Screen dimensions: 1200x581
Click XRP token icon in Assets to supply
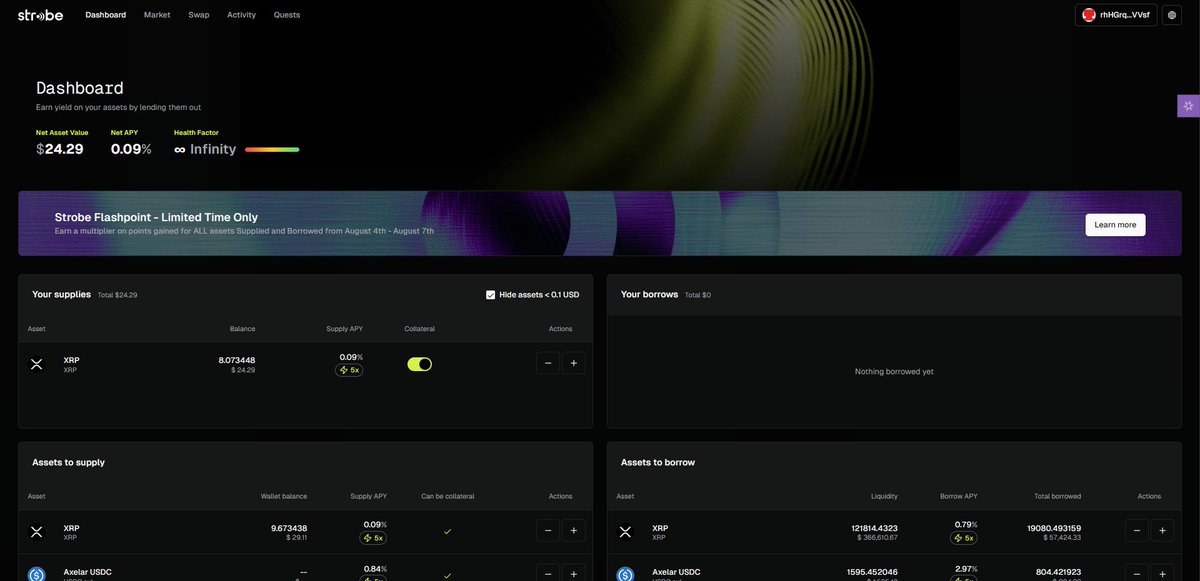(37, 532)
